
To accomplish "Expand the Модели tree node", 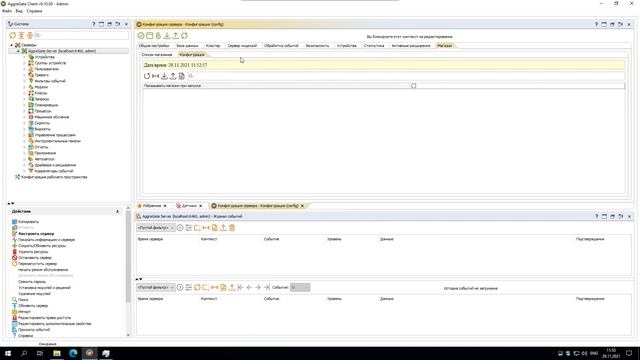I will tap(24, 87).
